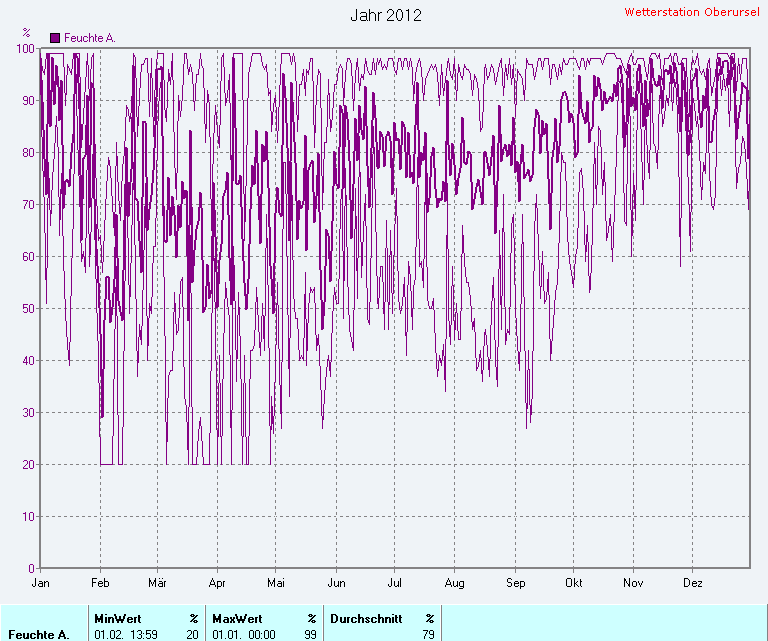768x641 pixels.
Task: Click the 'Jun' x-axis label
Action: [x=336, y=583]
